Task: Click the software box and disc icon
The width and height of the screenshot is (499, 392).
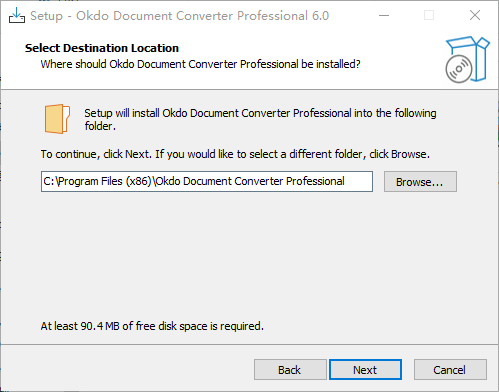Action: pyautogui.click(x=467, y=60)
